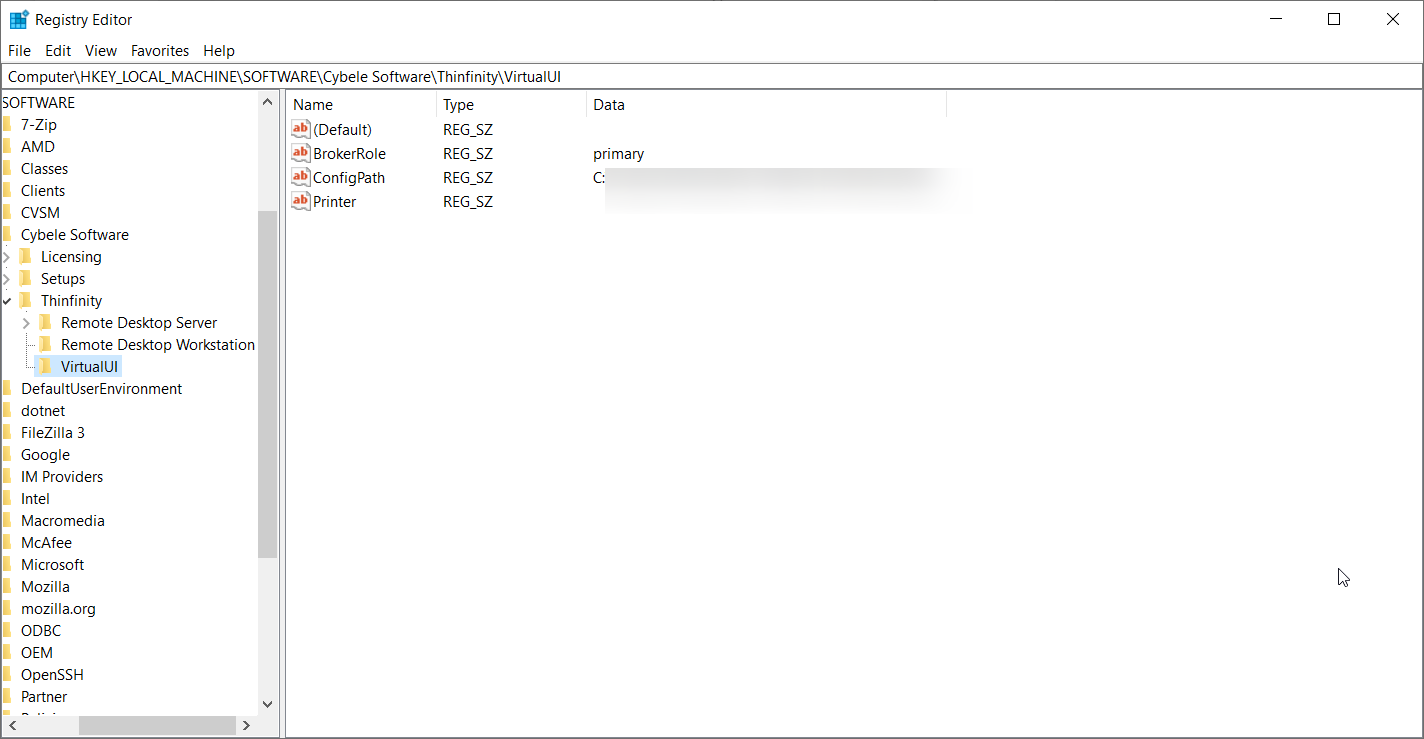Select the CVSM key
This screenshot has height=739, width=1424.
40,212
